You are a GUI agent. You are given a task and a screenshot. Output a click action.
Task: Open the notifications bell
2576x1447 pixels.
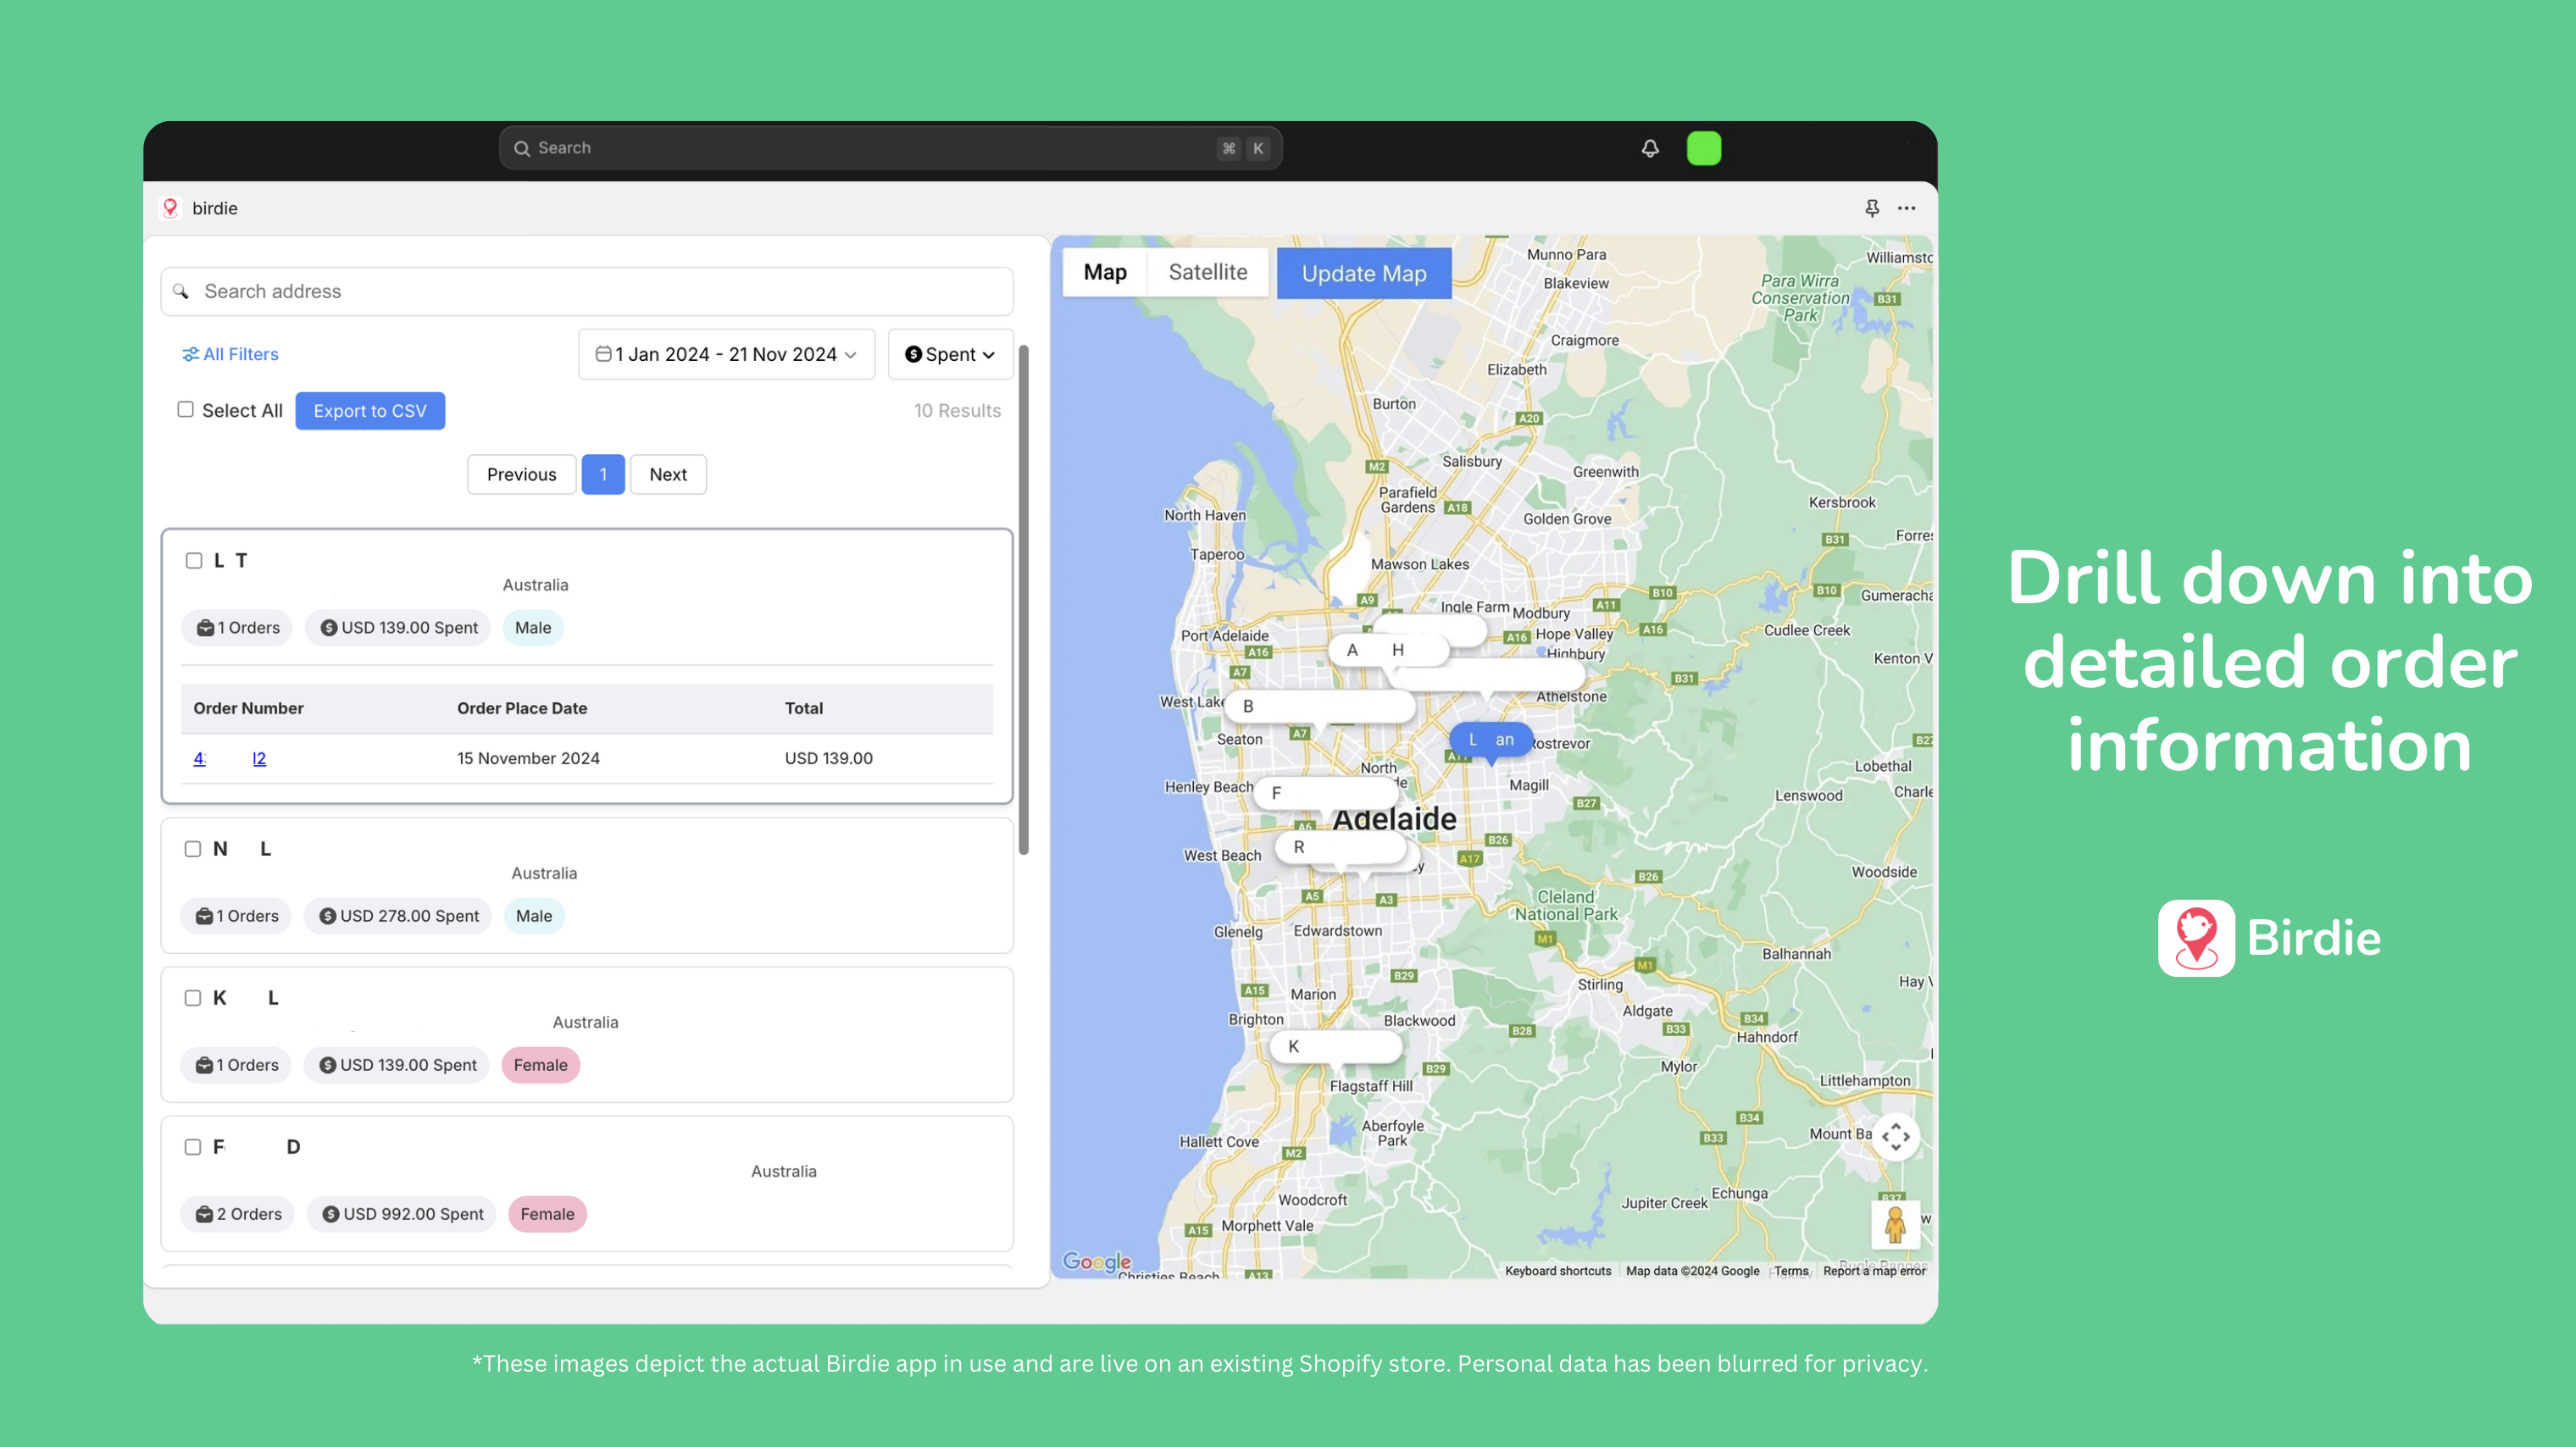pyautogui.click(x=1650, y=148)
